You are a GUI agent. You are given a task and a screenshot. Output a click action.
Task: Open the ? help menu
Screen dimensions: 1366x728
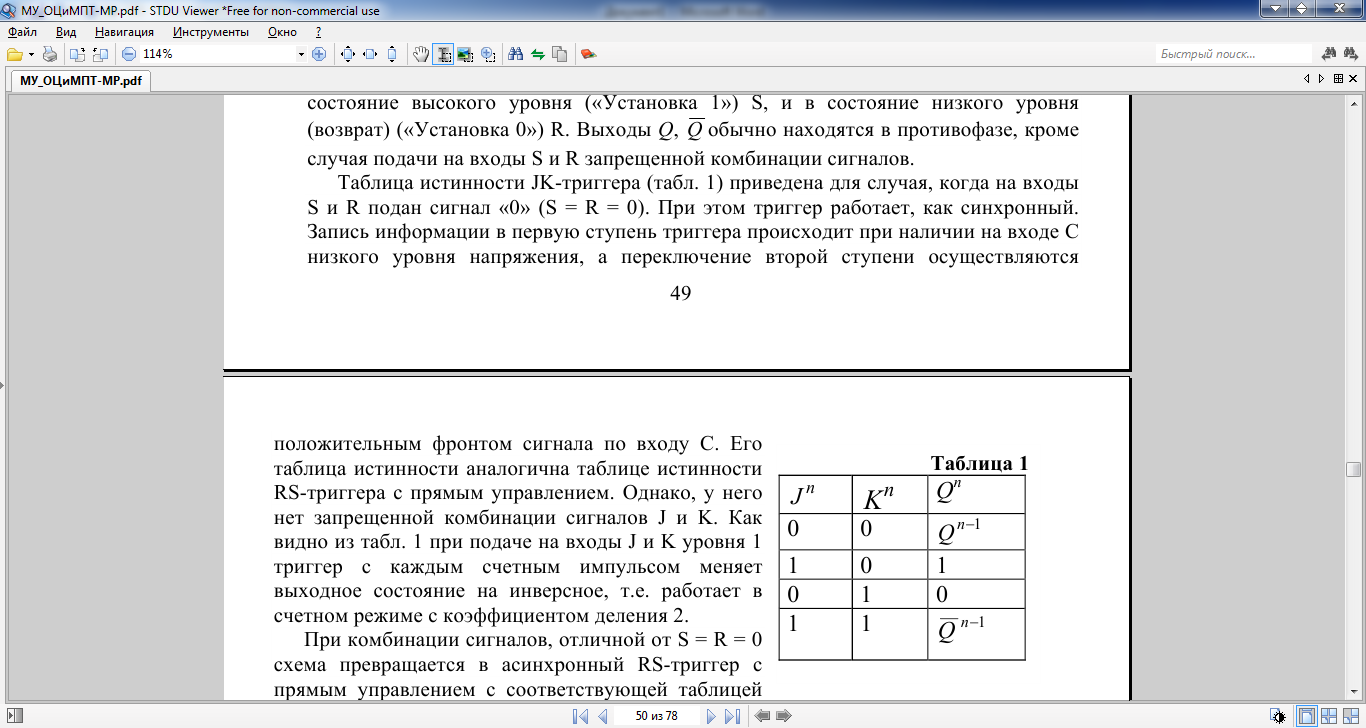[318, 32]
